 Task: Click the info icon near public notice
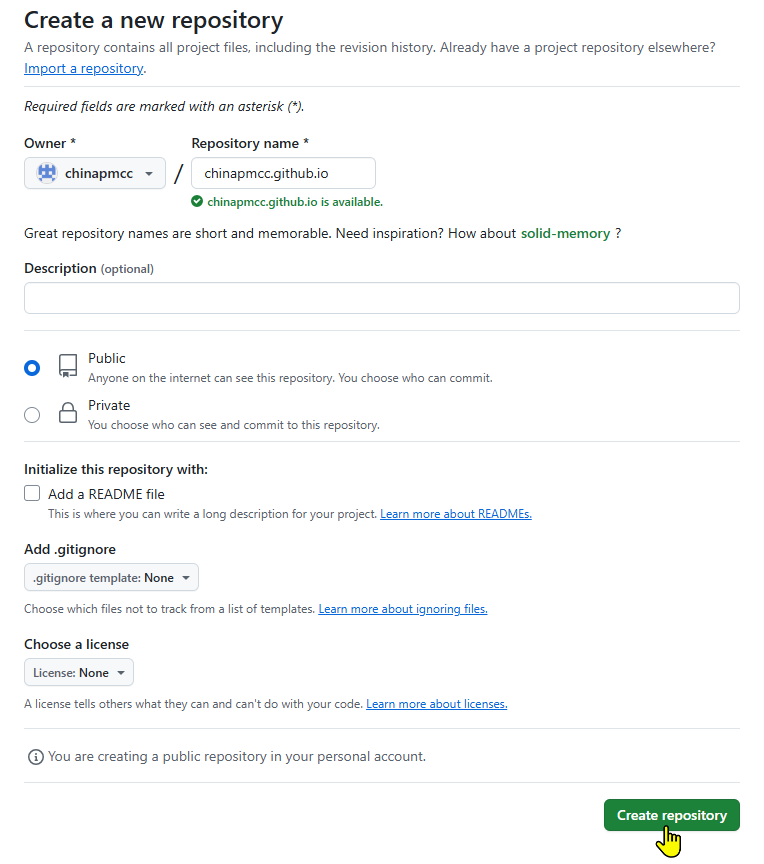(x=35, y=757)
